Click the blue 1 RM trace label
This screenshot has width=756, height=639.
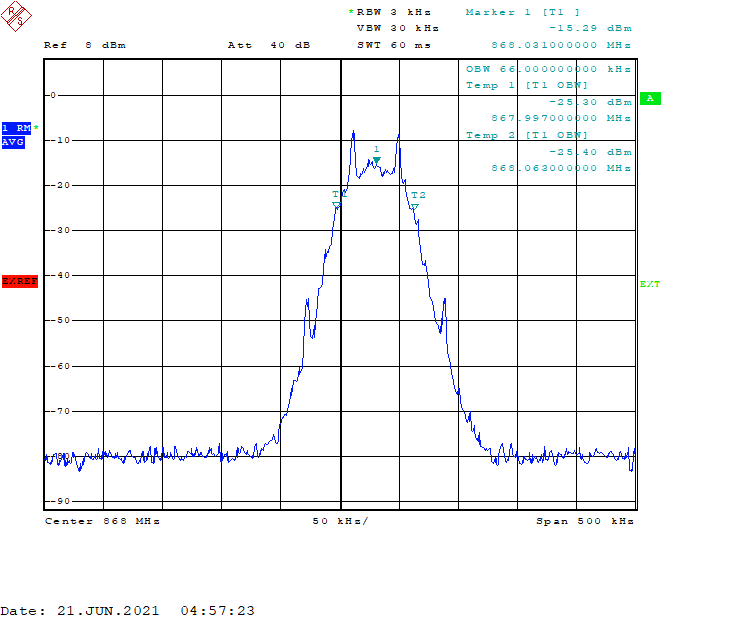(x=16, y=128)
